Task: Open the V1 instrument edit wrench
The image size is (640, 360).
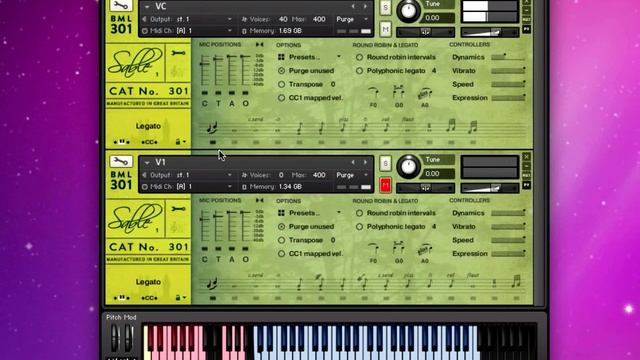Action: click(121, 161)
